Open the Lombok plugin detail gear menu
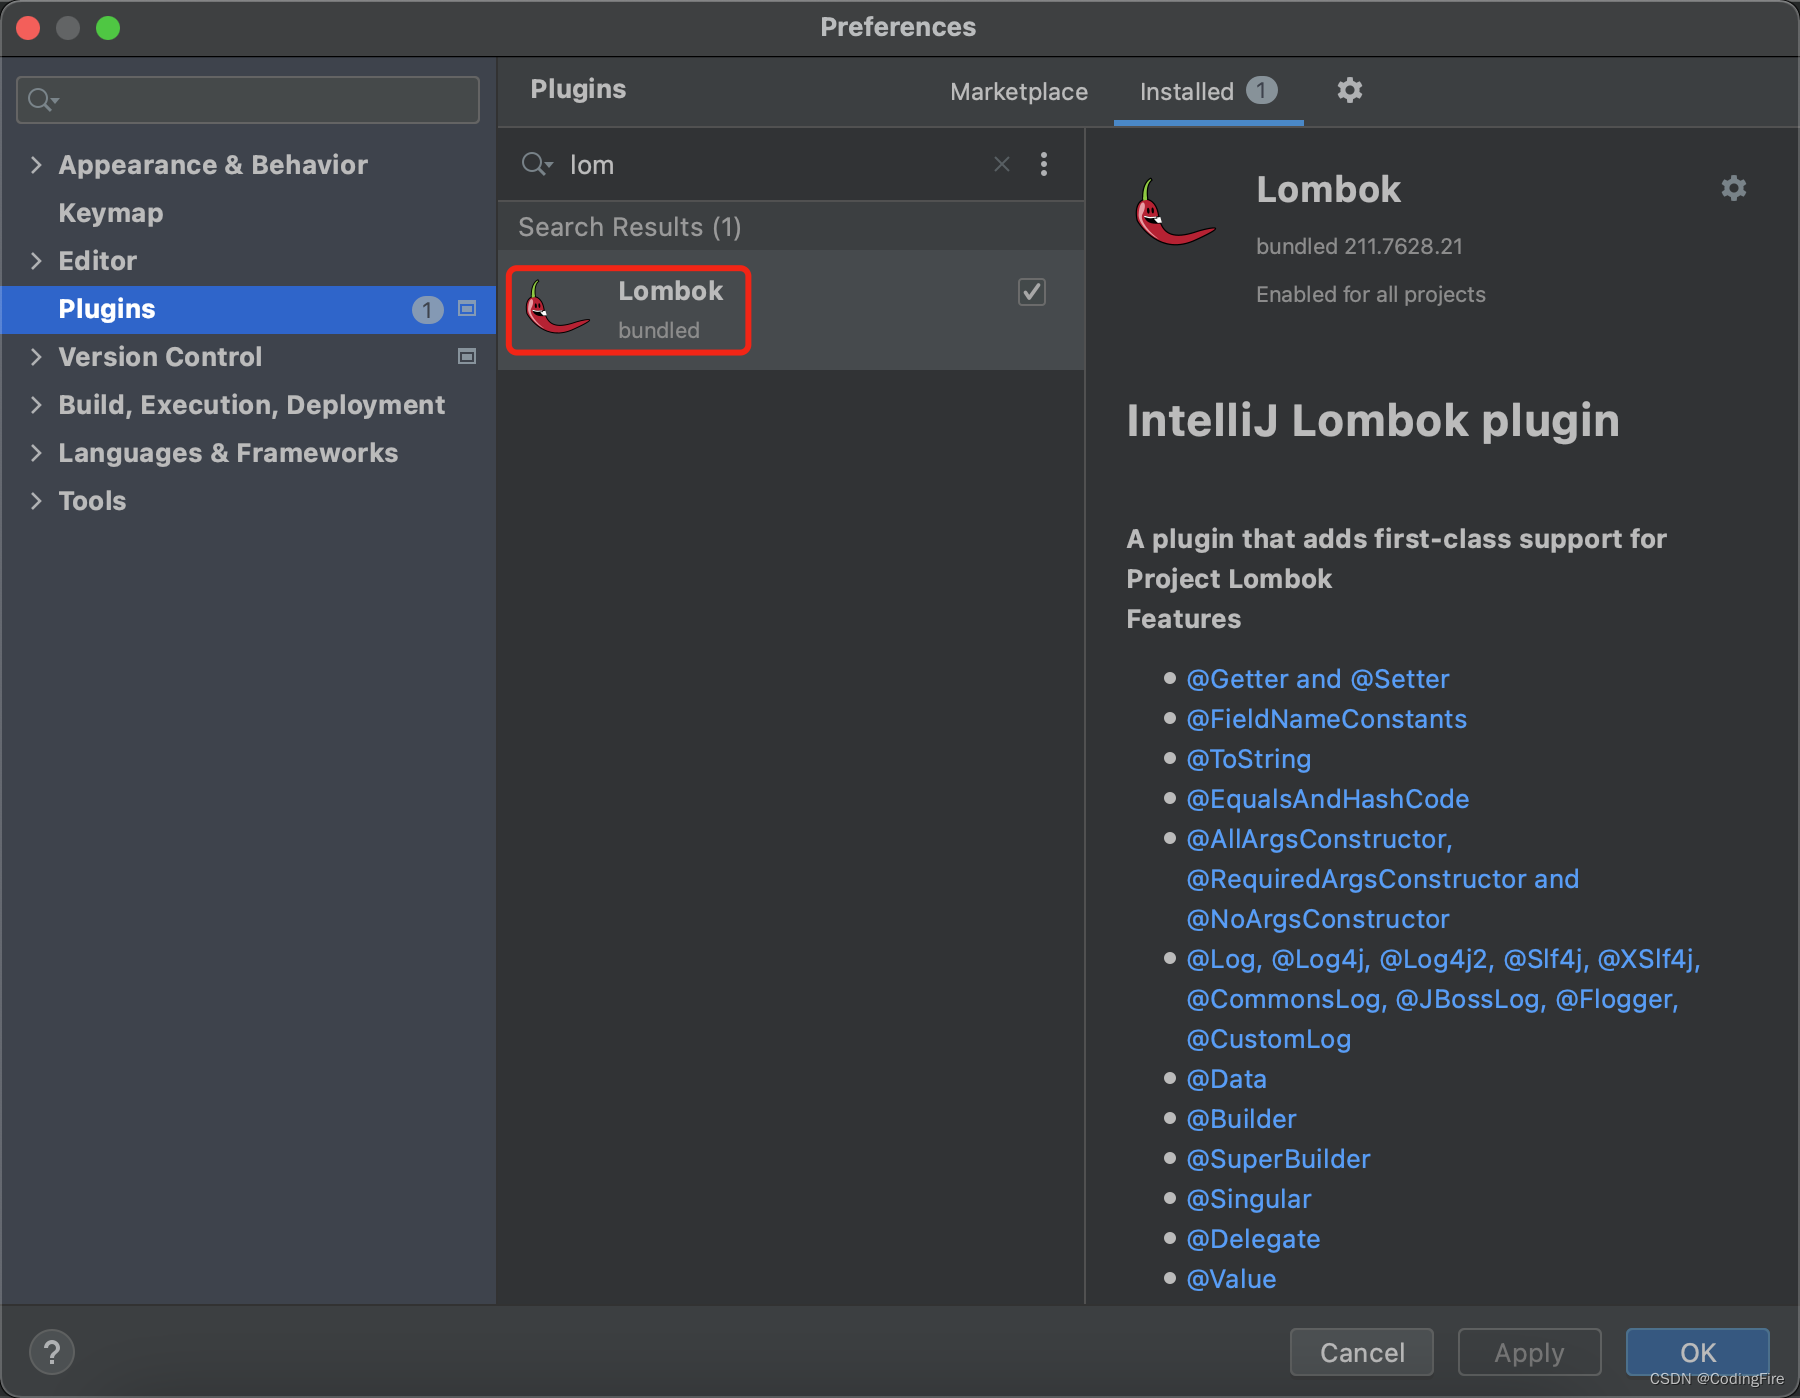This screenshot has width=1800, height=1398. (1733, 188)
